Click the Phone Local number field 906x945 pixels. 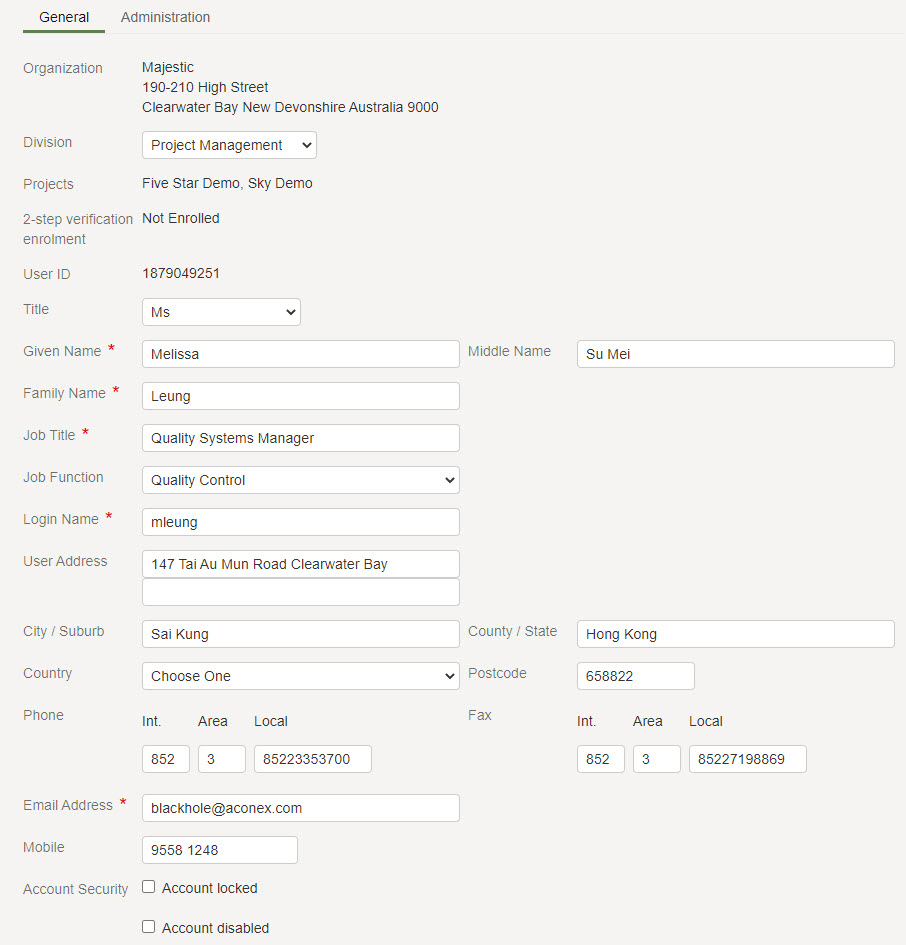(313, 759)
